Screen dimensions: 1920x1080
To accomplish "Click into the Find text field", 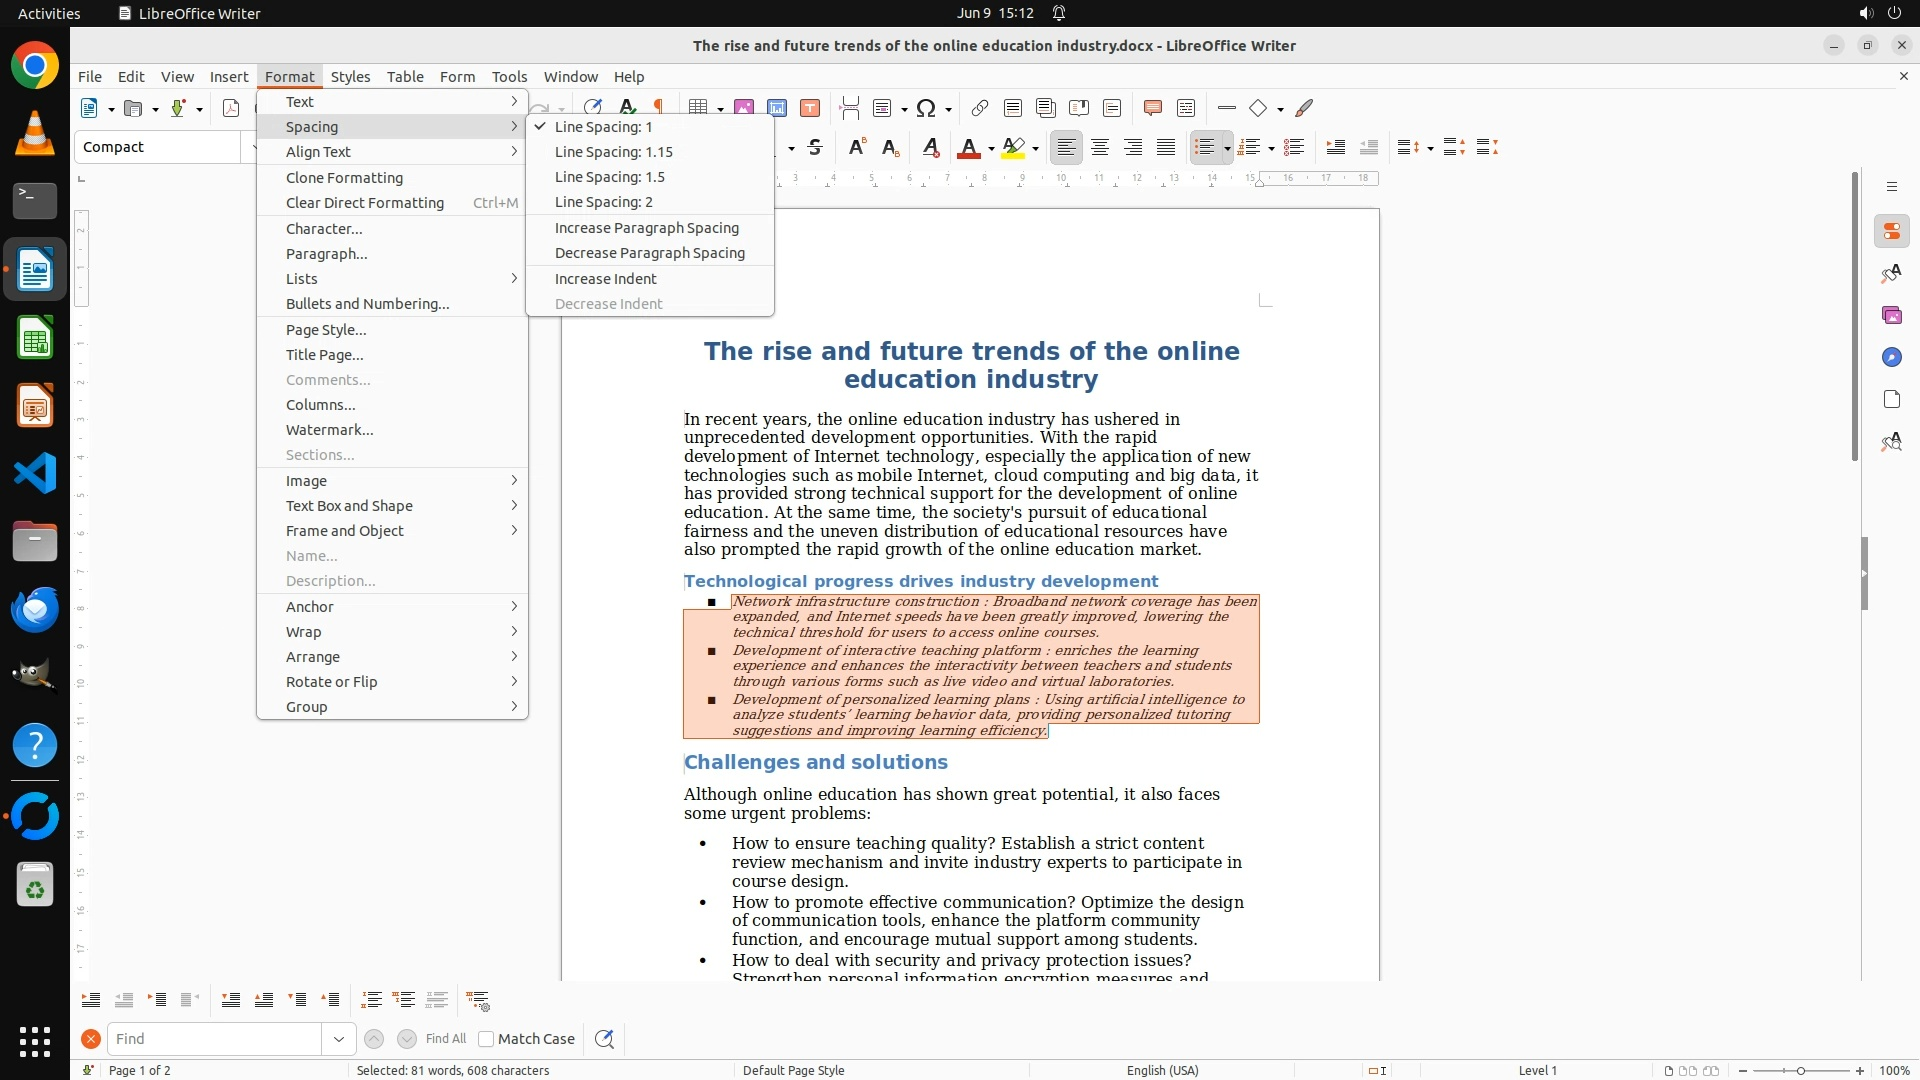I will (214, 1039).
